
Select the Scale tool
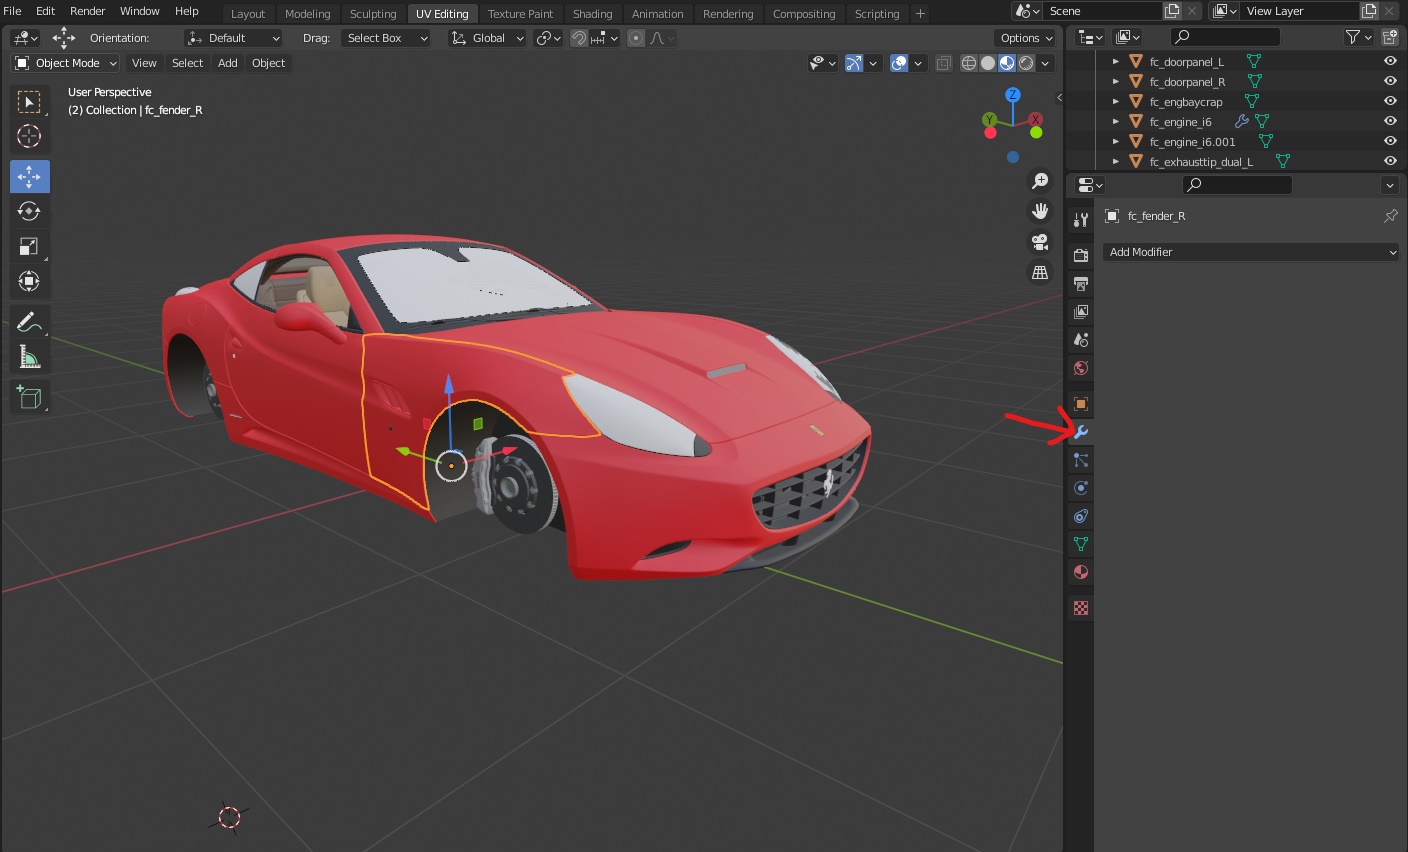click(x=29, y=246)
